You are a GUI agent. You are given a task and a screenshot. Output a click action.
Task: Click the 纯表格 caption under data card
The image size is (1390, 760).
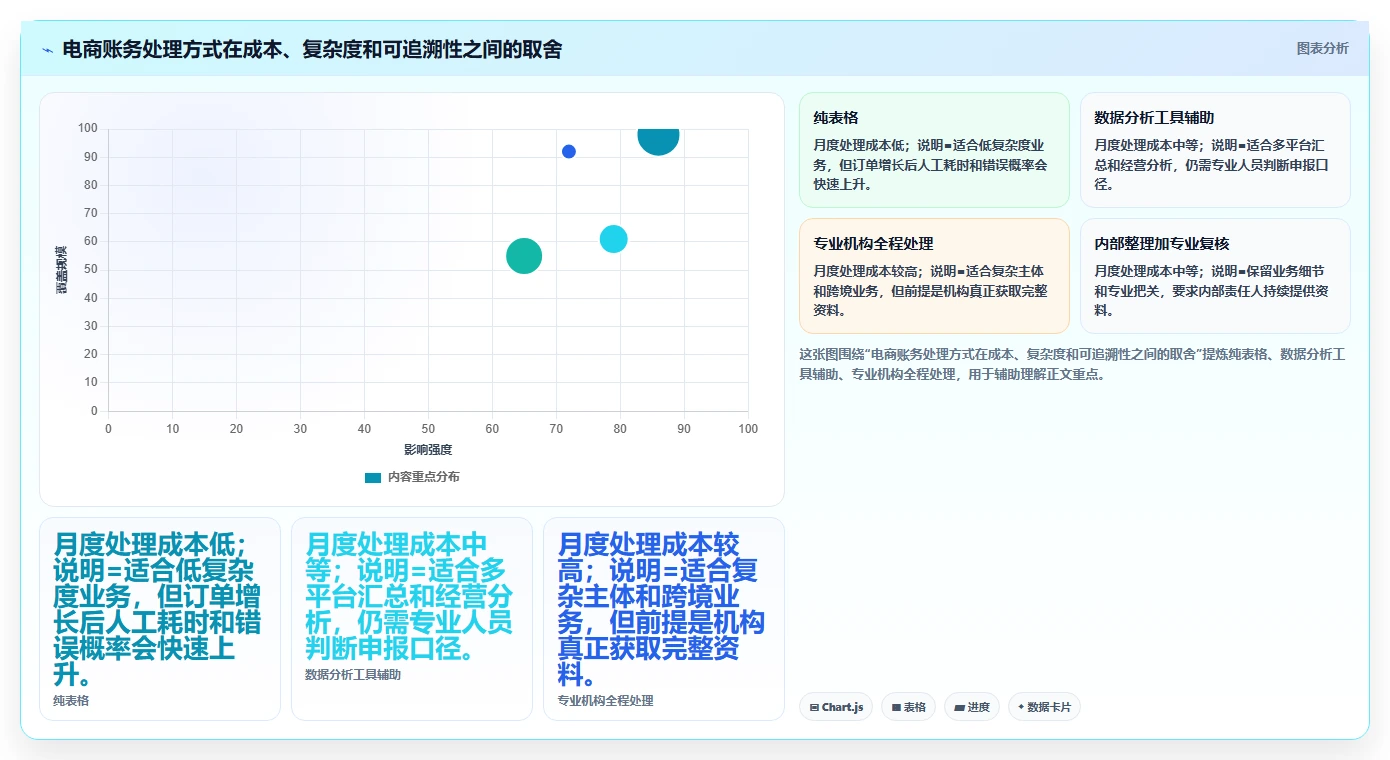[71, 701]
